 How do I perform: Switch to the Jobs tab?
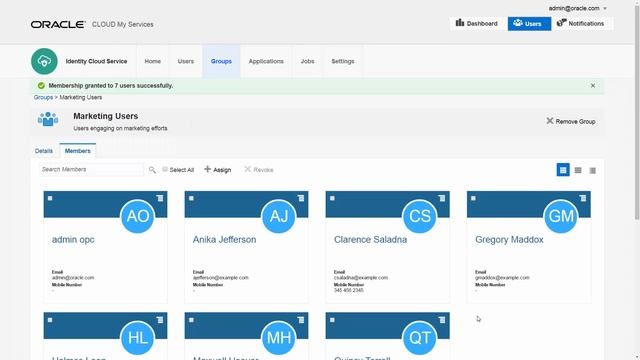(307, 61)
